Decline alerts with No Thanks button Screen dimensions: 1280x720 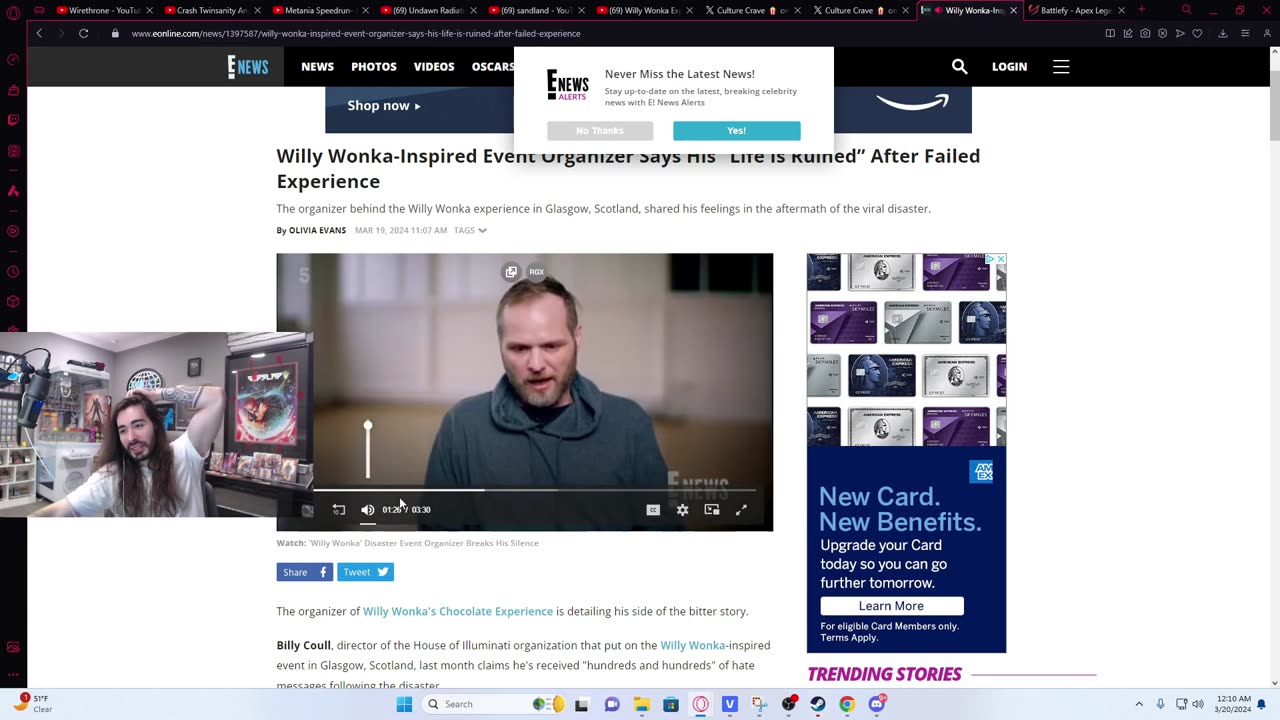coord(600,131)
